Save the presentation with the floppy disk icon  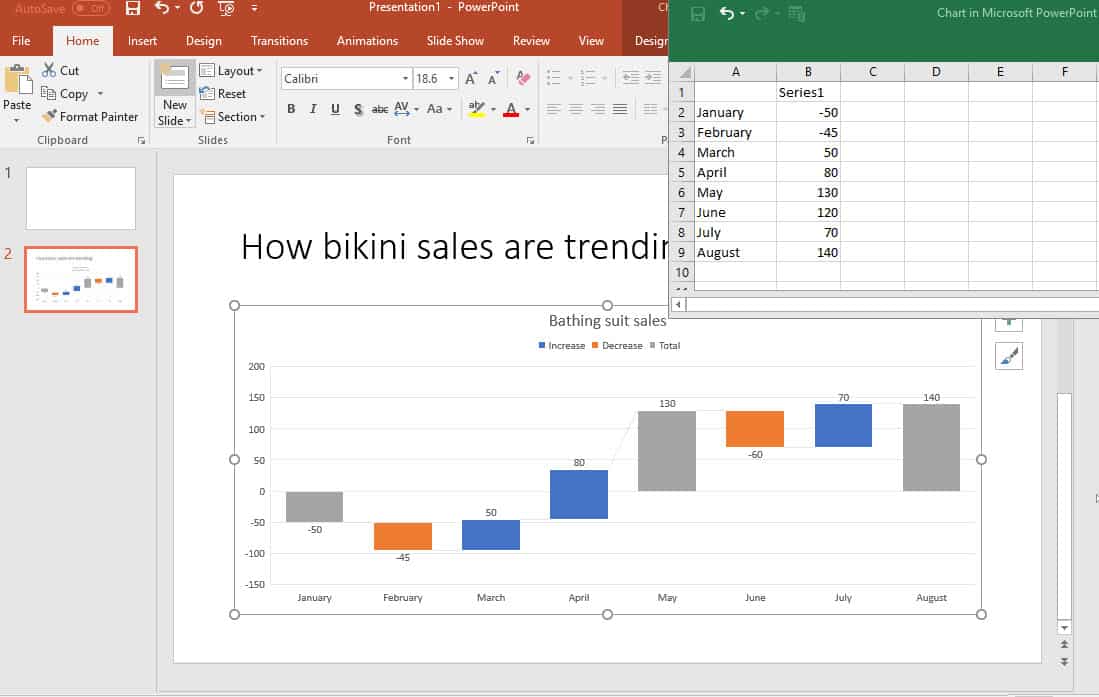133,9
